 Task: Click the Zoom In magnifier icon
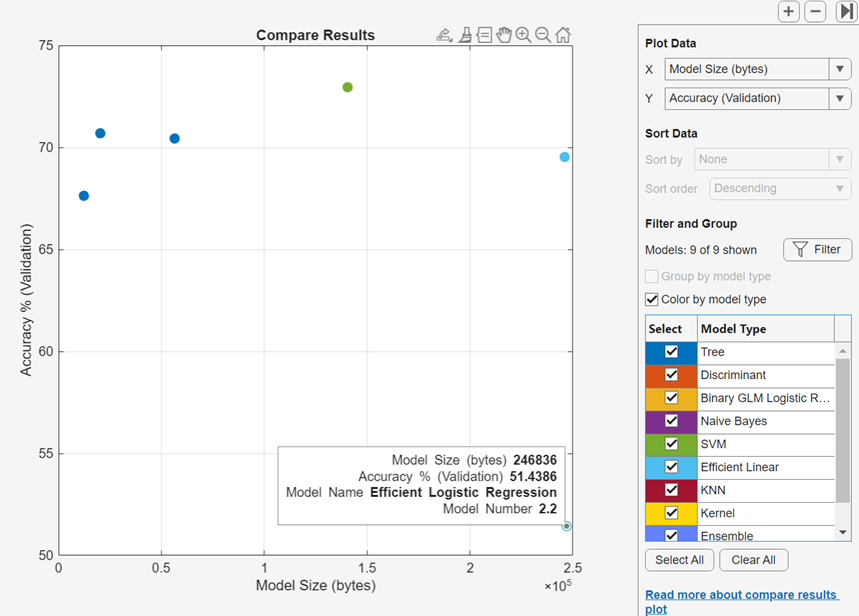pyautogui.click(x=523, y=34)
